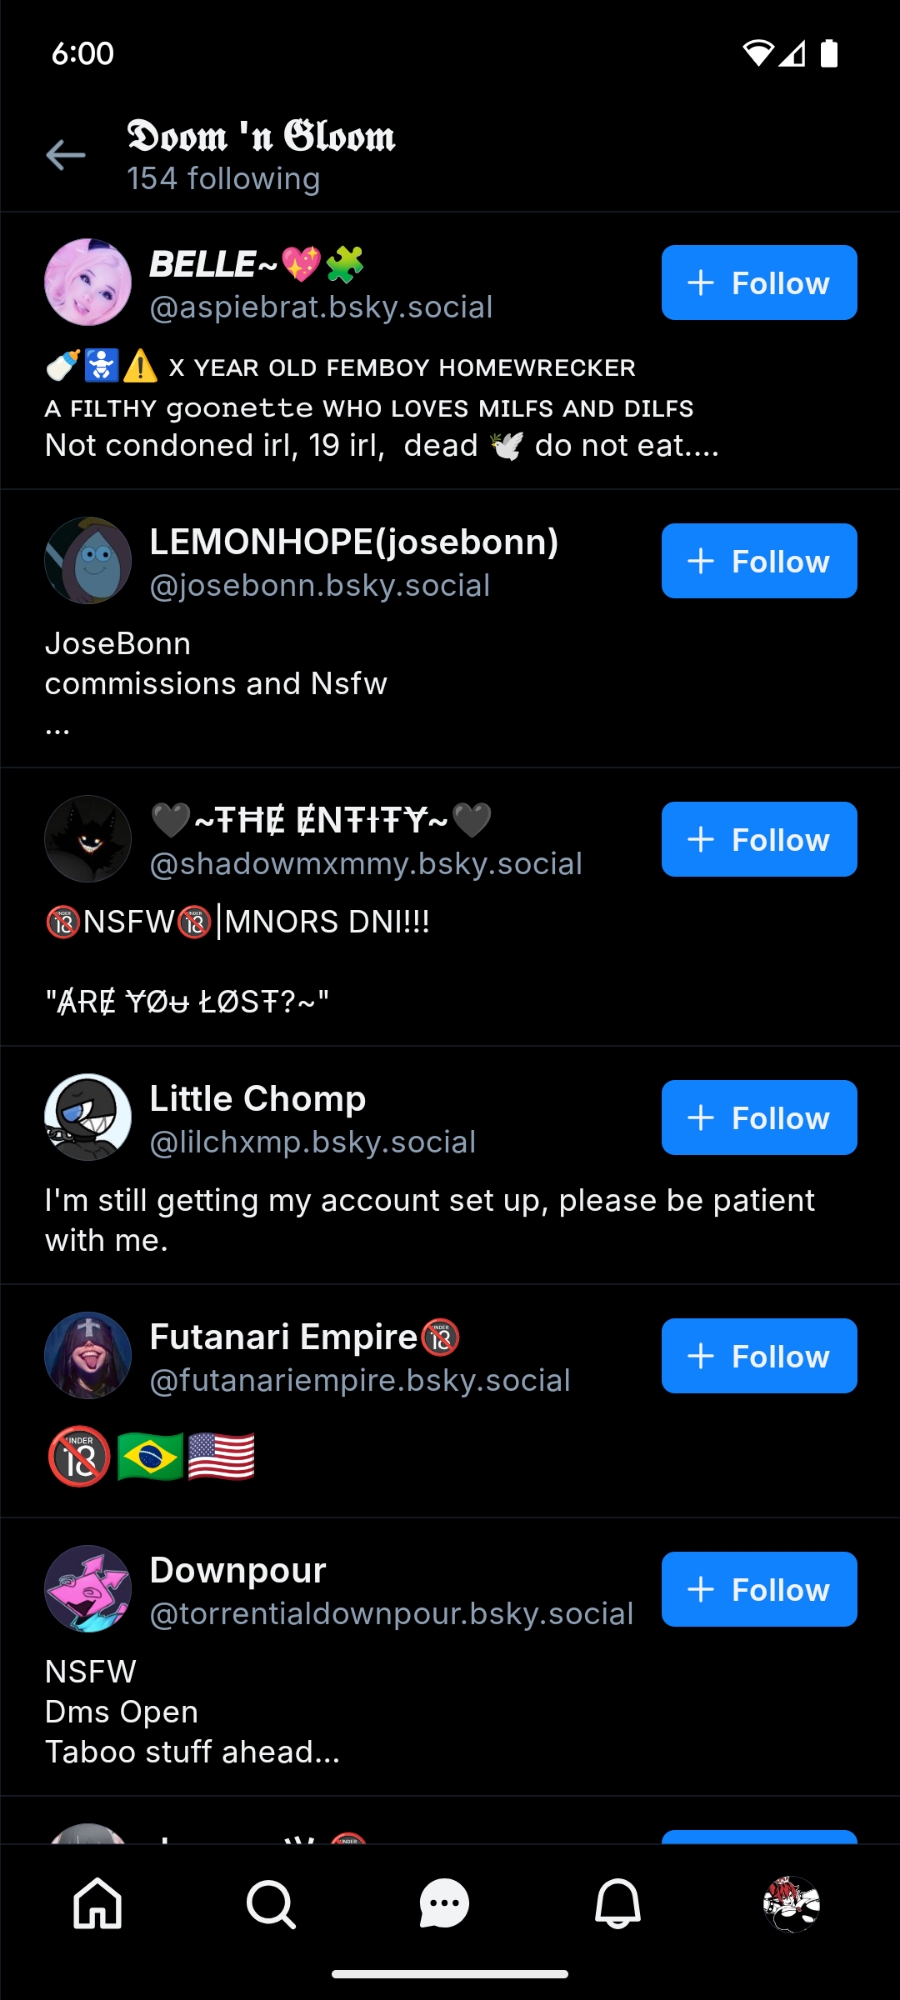Viewport: 900px width, 2000px height.
Task: Follow LEMONHOPE(josebonn)
Action: point(759,561)
